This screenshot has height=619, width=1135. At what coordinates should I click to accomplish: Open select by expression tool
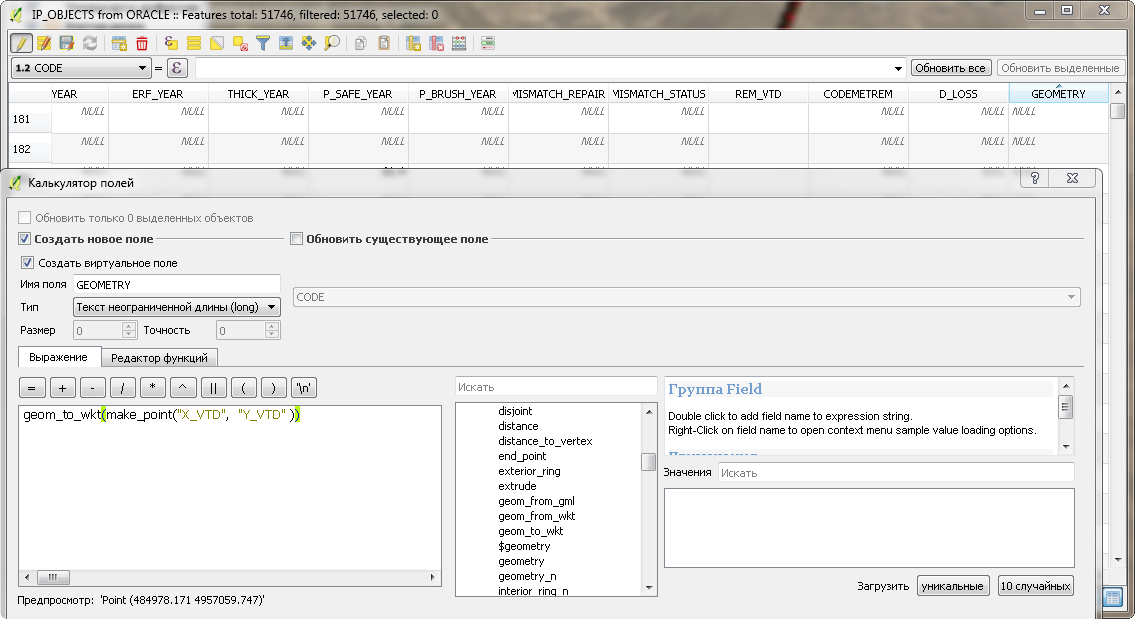tap(171, 43)
